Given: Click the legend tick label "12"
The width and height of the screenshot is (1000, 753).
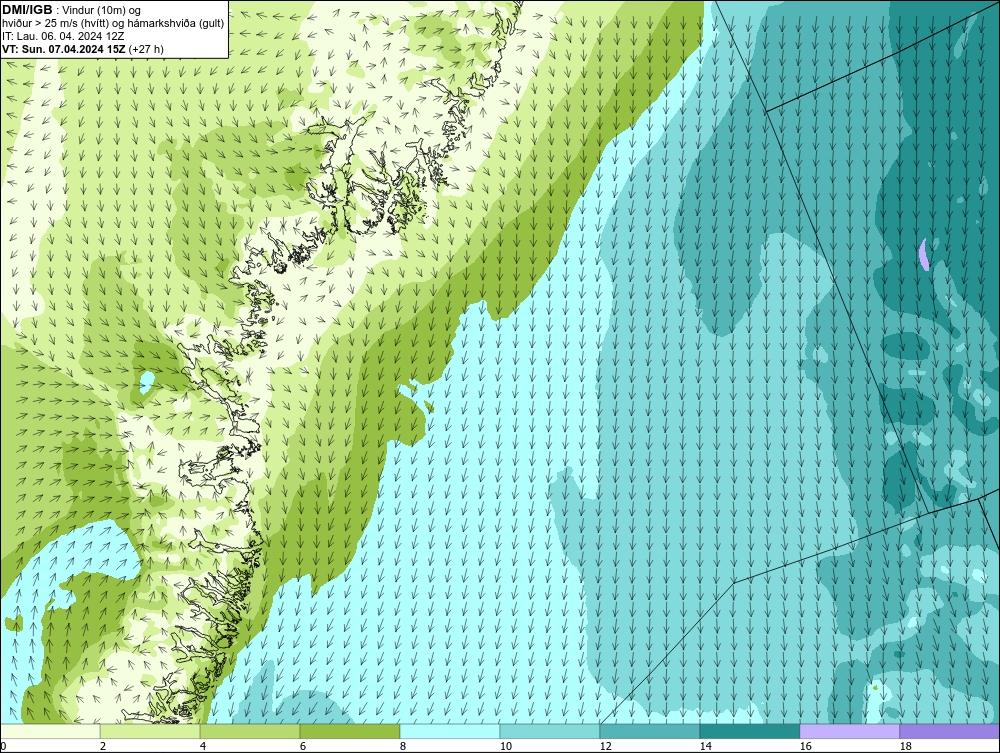Looking at the screenshot, I should point(605,746).
